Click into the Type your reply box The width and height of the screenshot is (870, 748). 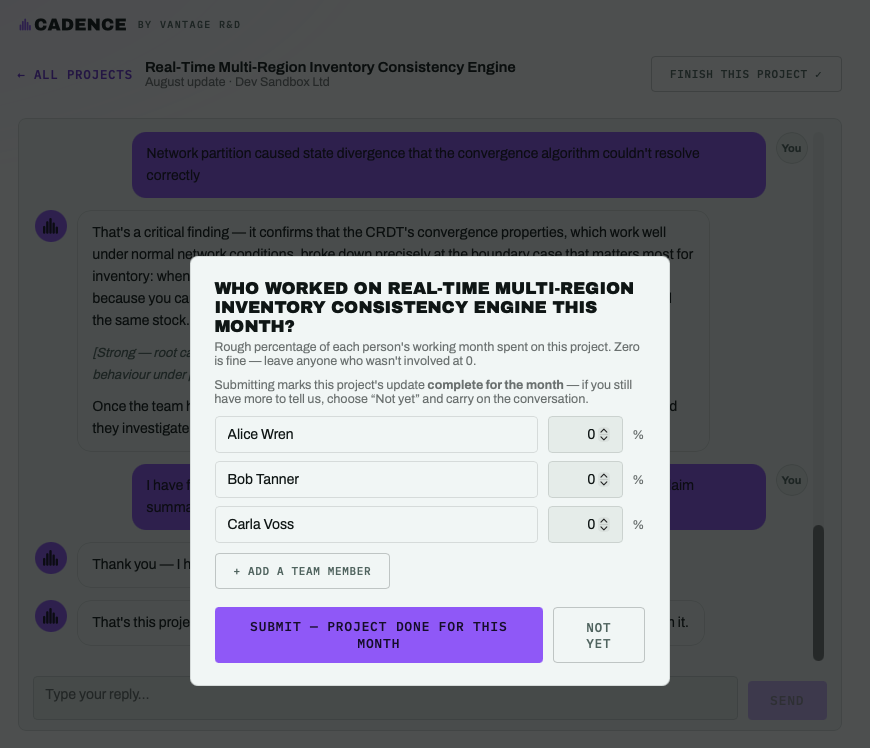[386, 698]
